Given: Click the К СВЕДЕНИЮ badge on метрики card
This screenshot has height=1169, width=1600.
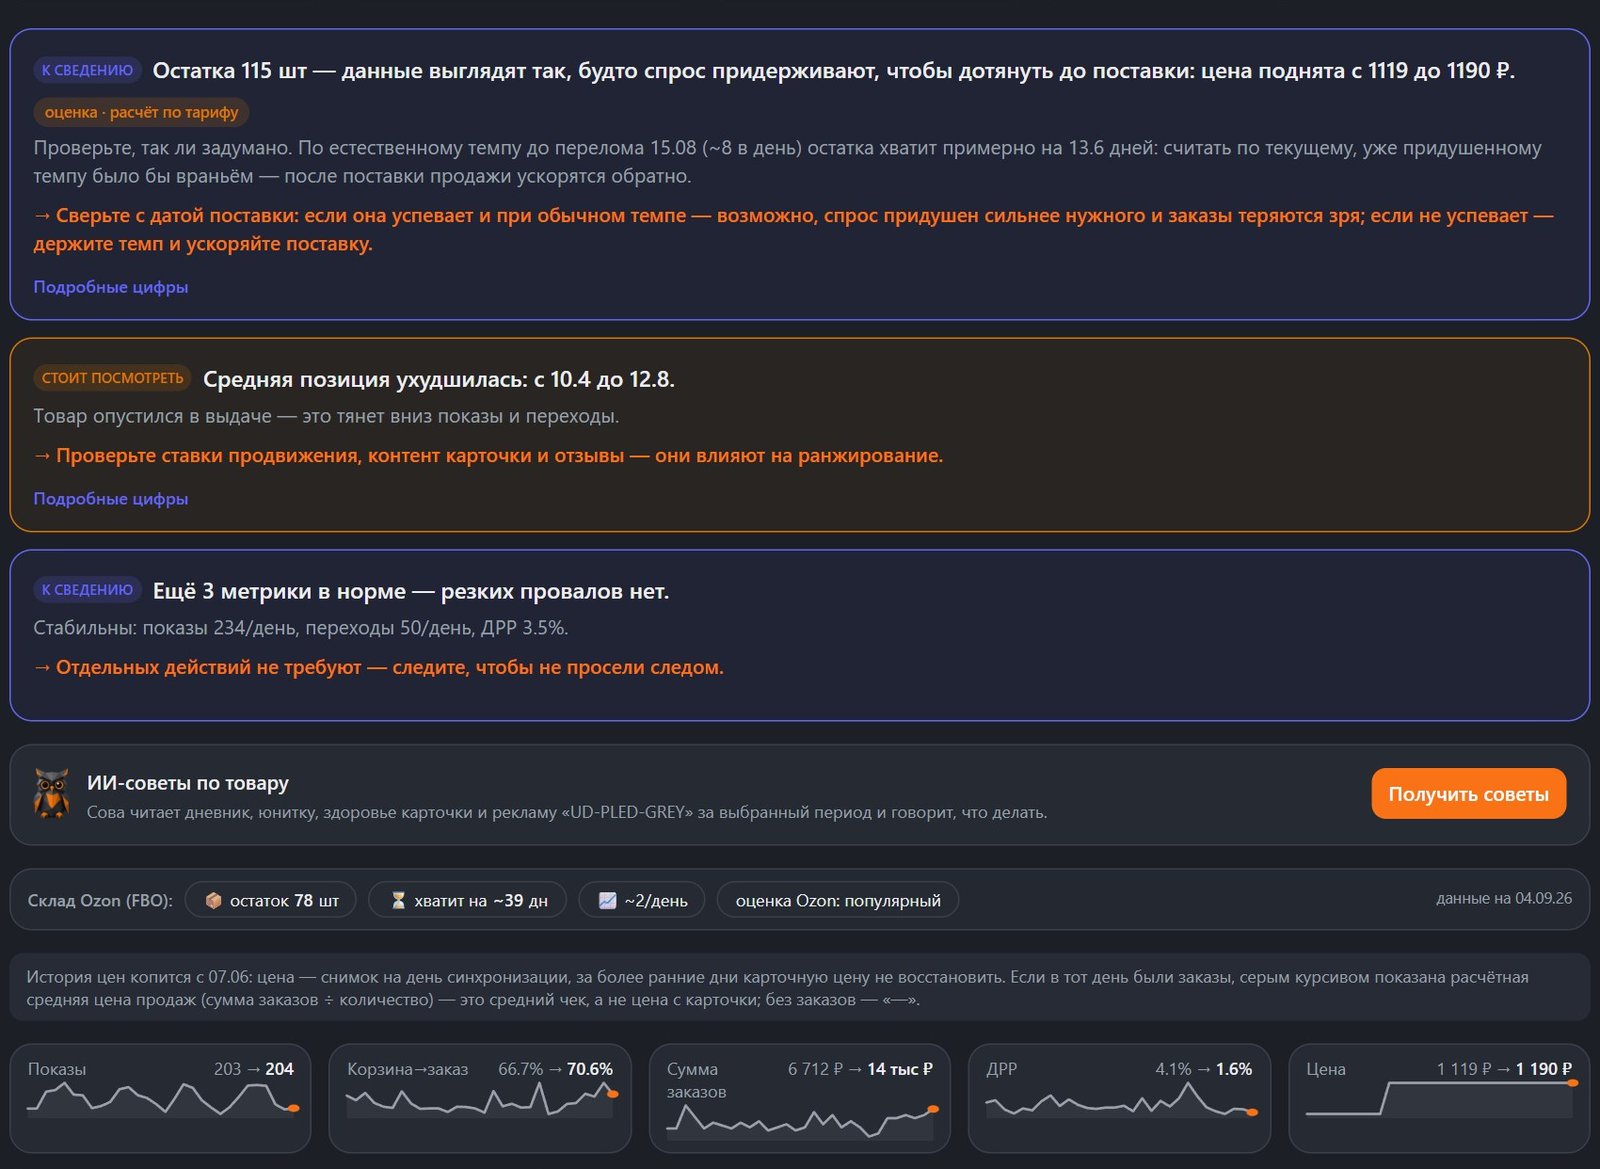Looking at the screenshot, I should click(87, 590).
